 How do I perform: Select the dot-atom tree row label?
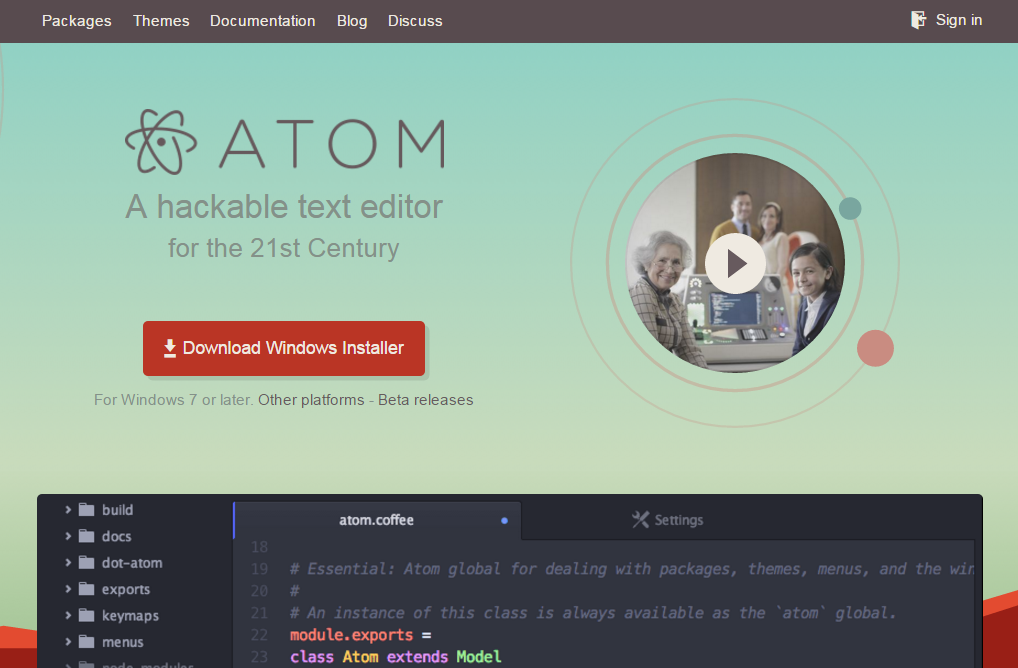[x=132, y=563]
